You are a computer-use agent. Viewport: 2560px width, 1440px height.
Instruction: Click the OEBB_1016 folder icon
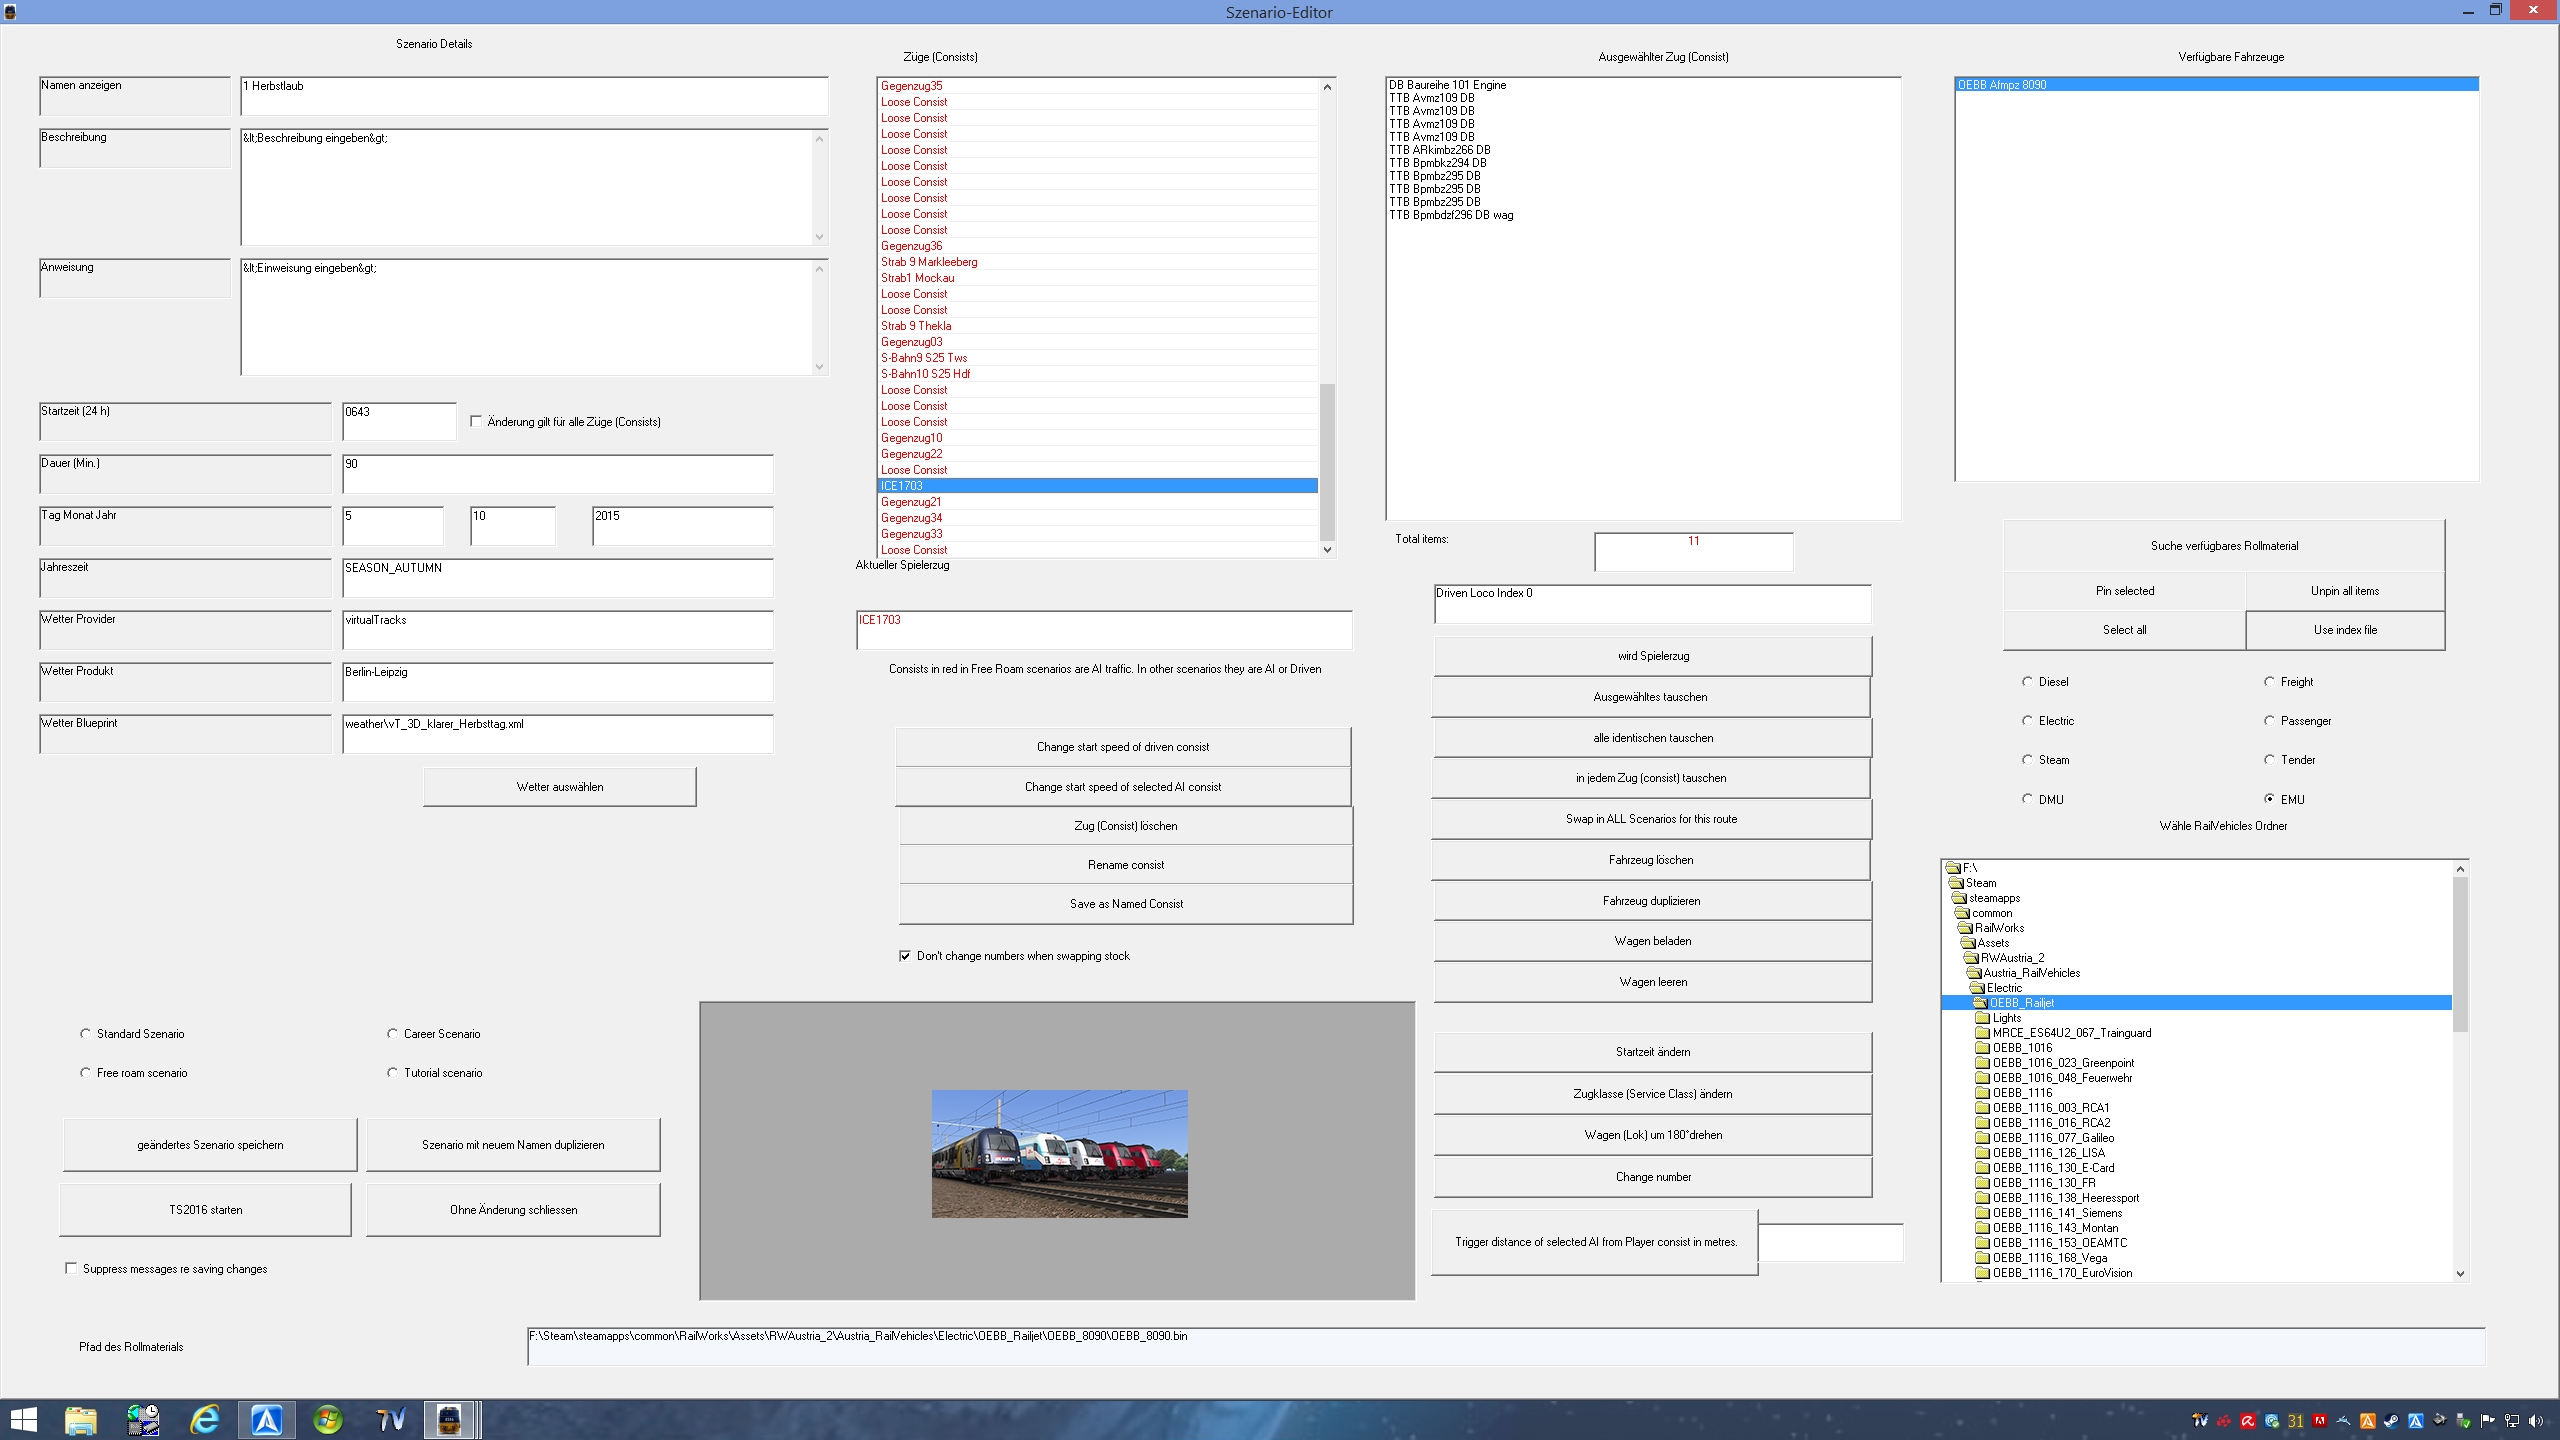[1982, 1048]
